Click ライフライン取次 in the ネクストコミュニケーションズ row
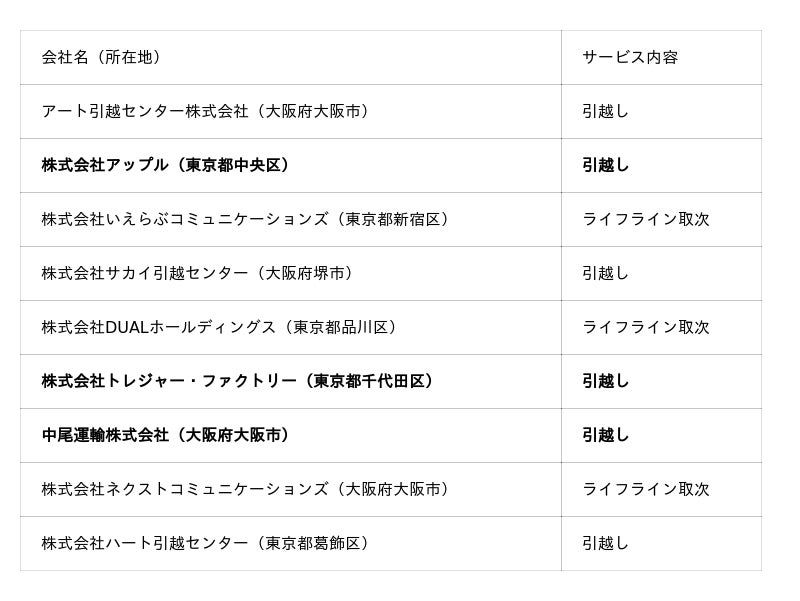Viewport: 800px width, 601px height. [x=645, y=490]
